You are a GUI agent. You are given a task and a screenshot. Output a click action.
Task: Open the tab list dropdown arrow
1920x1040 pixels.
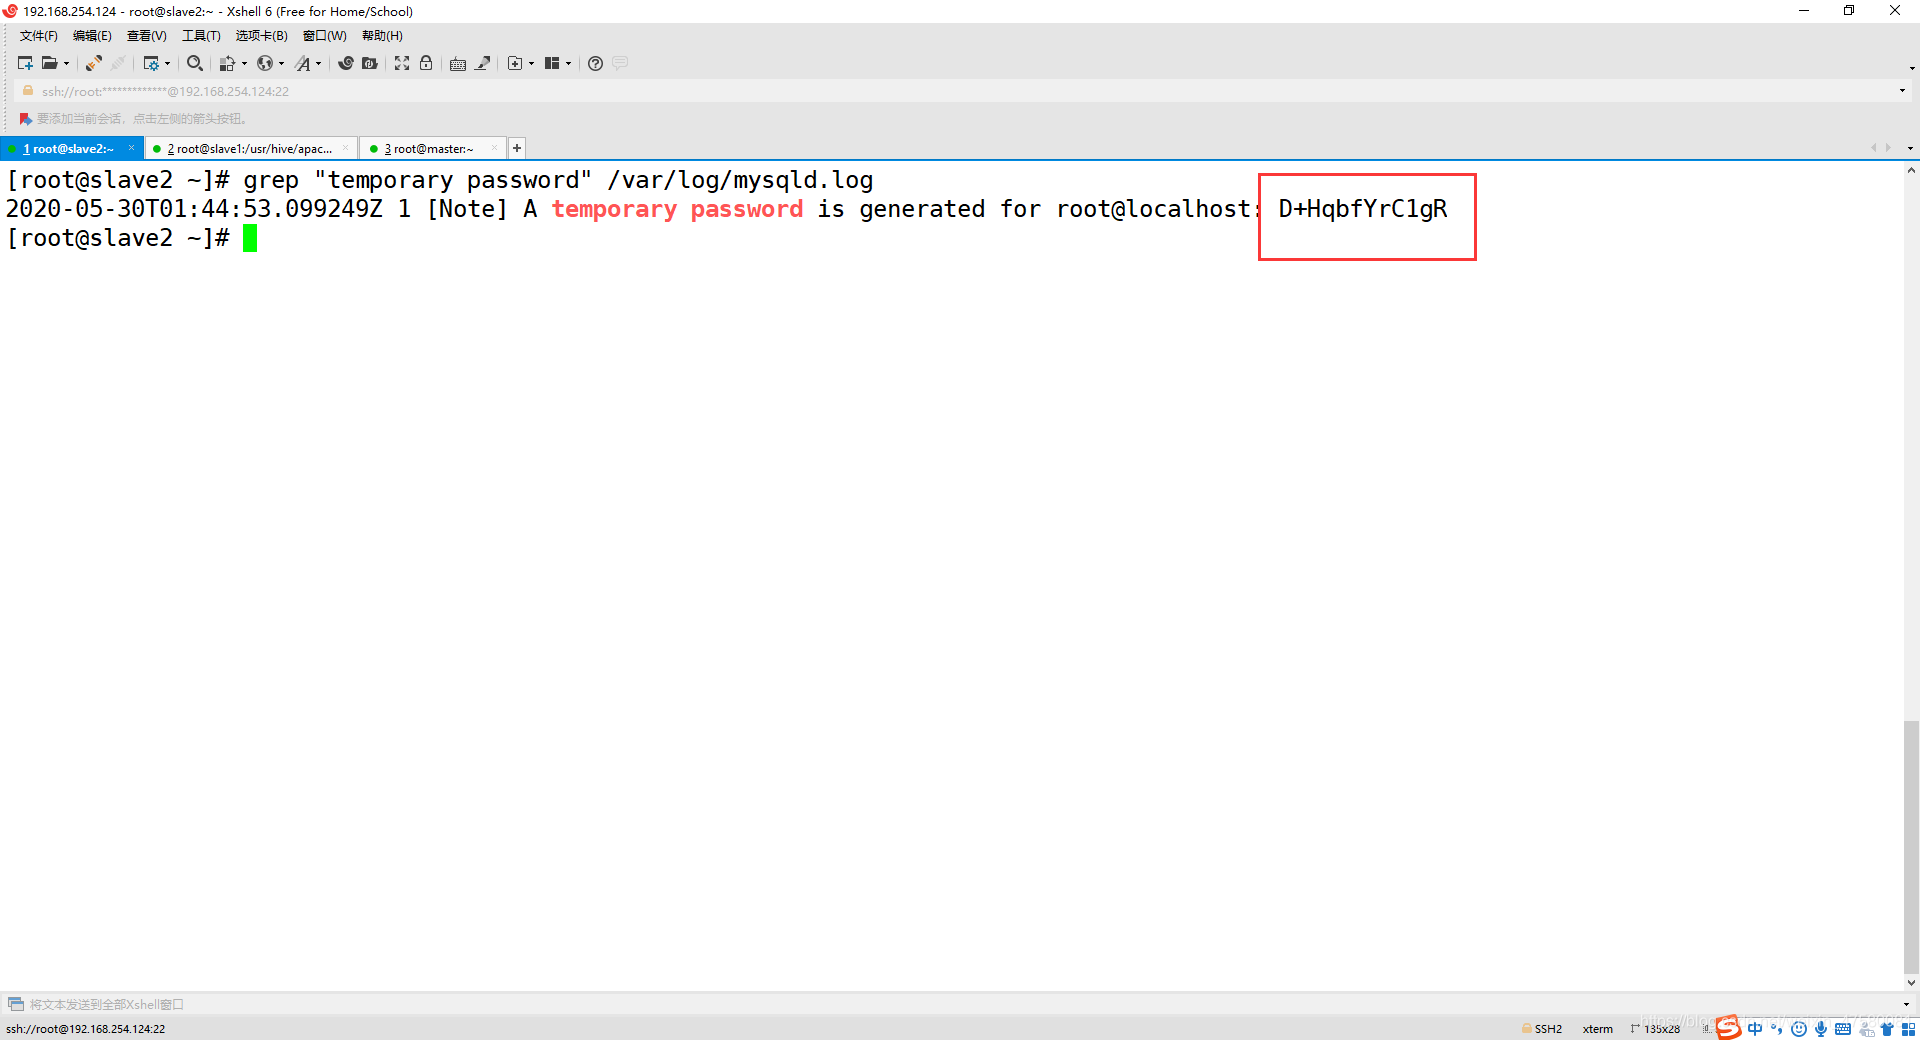(x=1910, y=148)
